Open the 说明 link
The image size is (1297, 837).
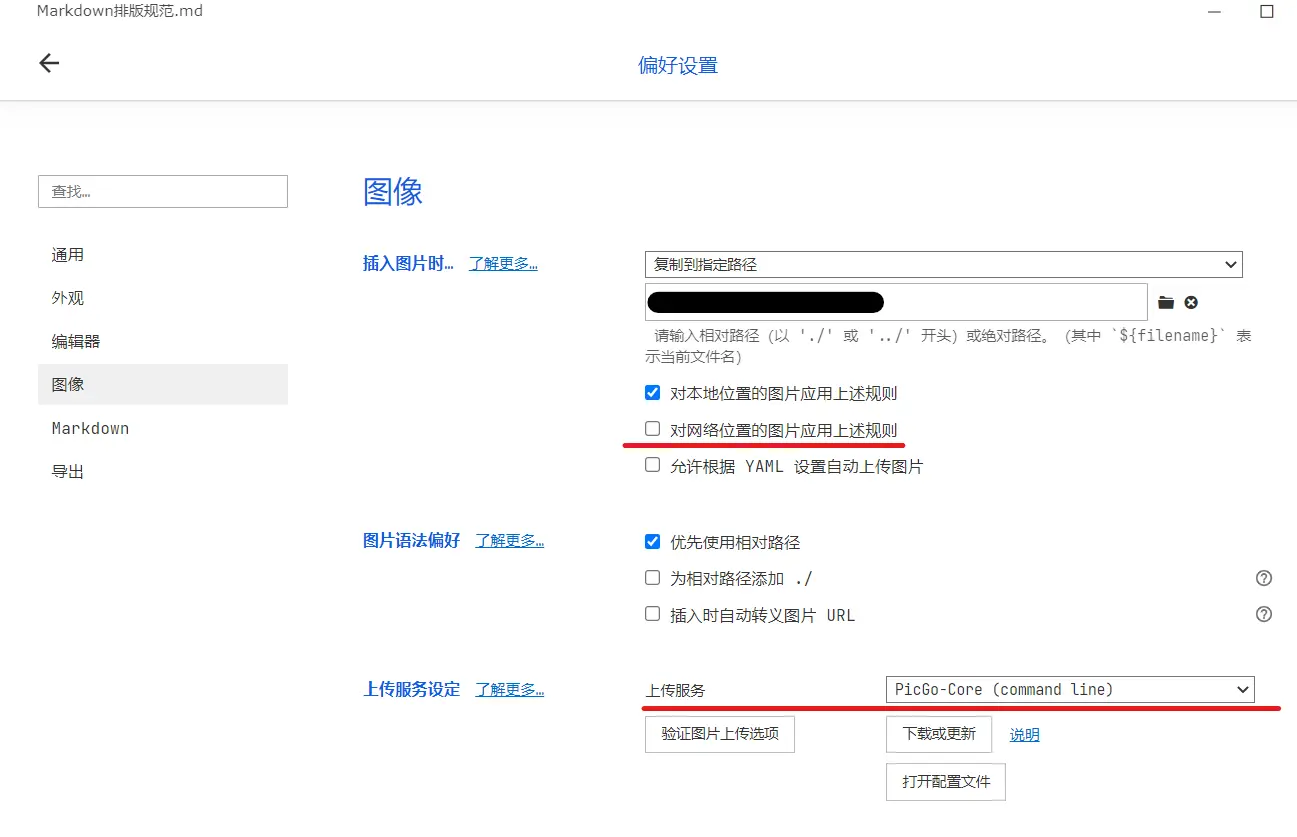point(1024,735)
